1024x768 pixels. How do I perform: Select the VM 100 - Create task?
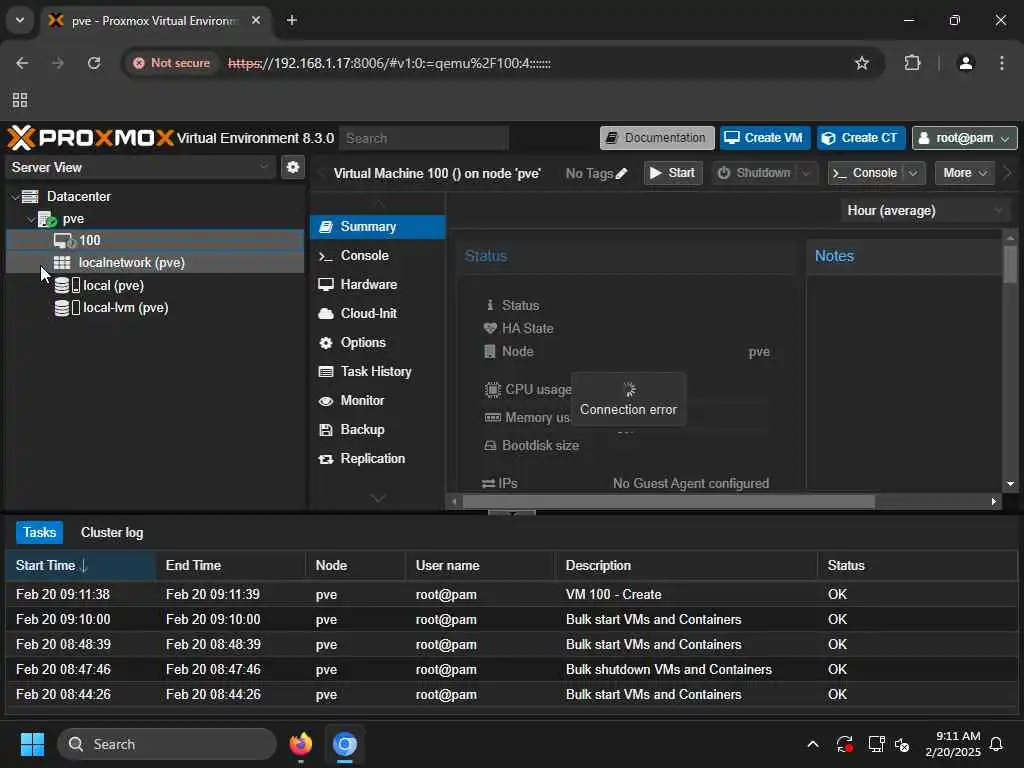[511, 594]
